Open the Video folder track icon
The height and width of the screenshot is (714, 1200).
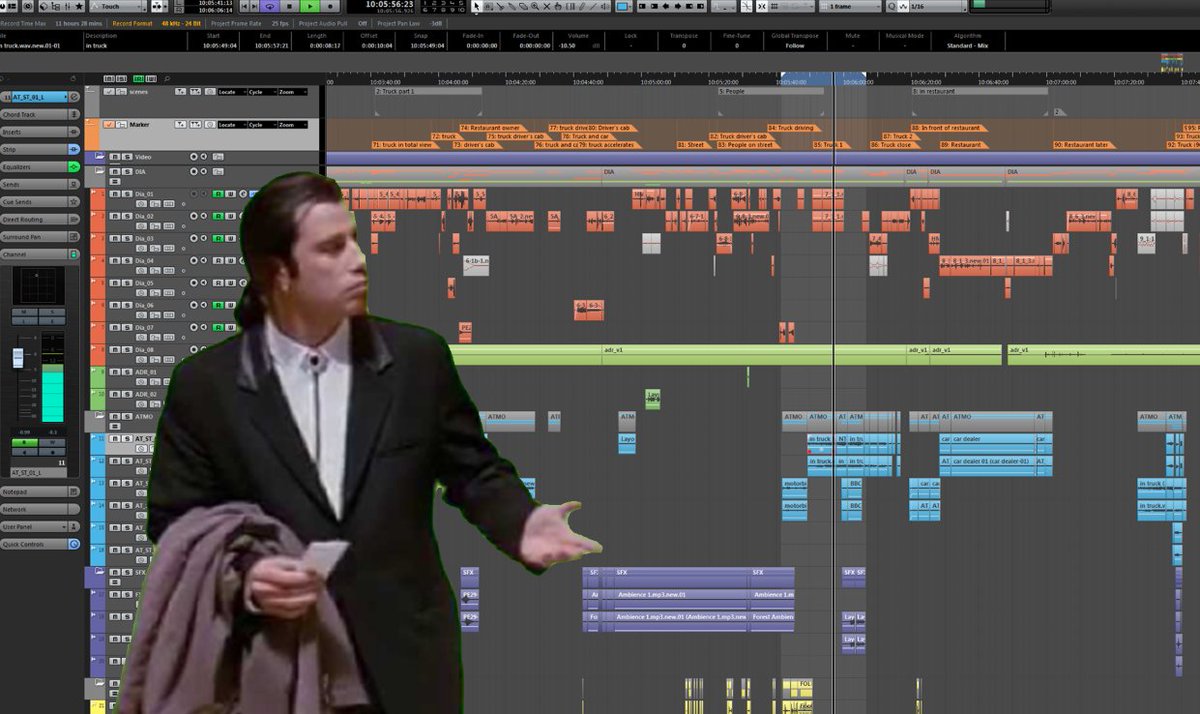point(99,156)
